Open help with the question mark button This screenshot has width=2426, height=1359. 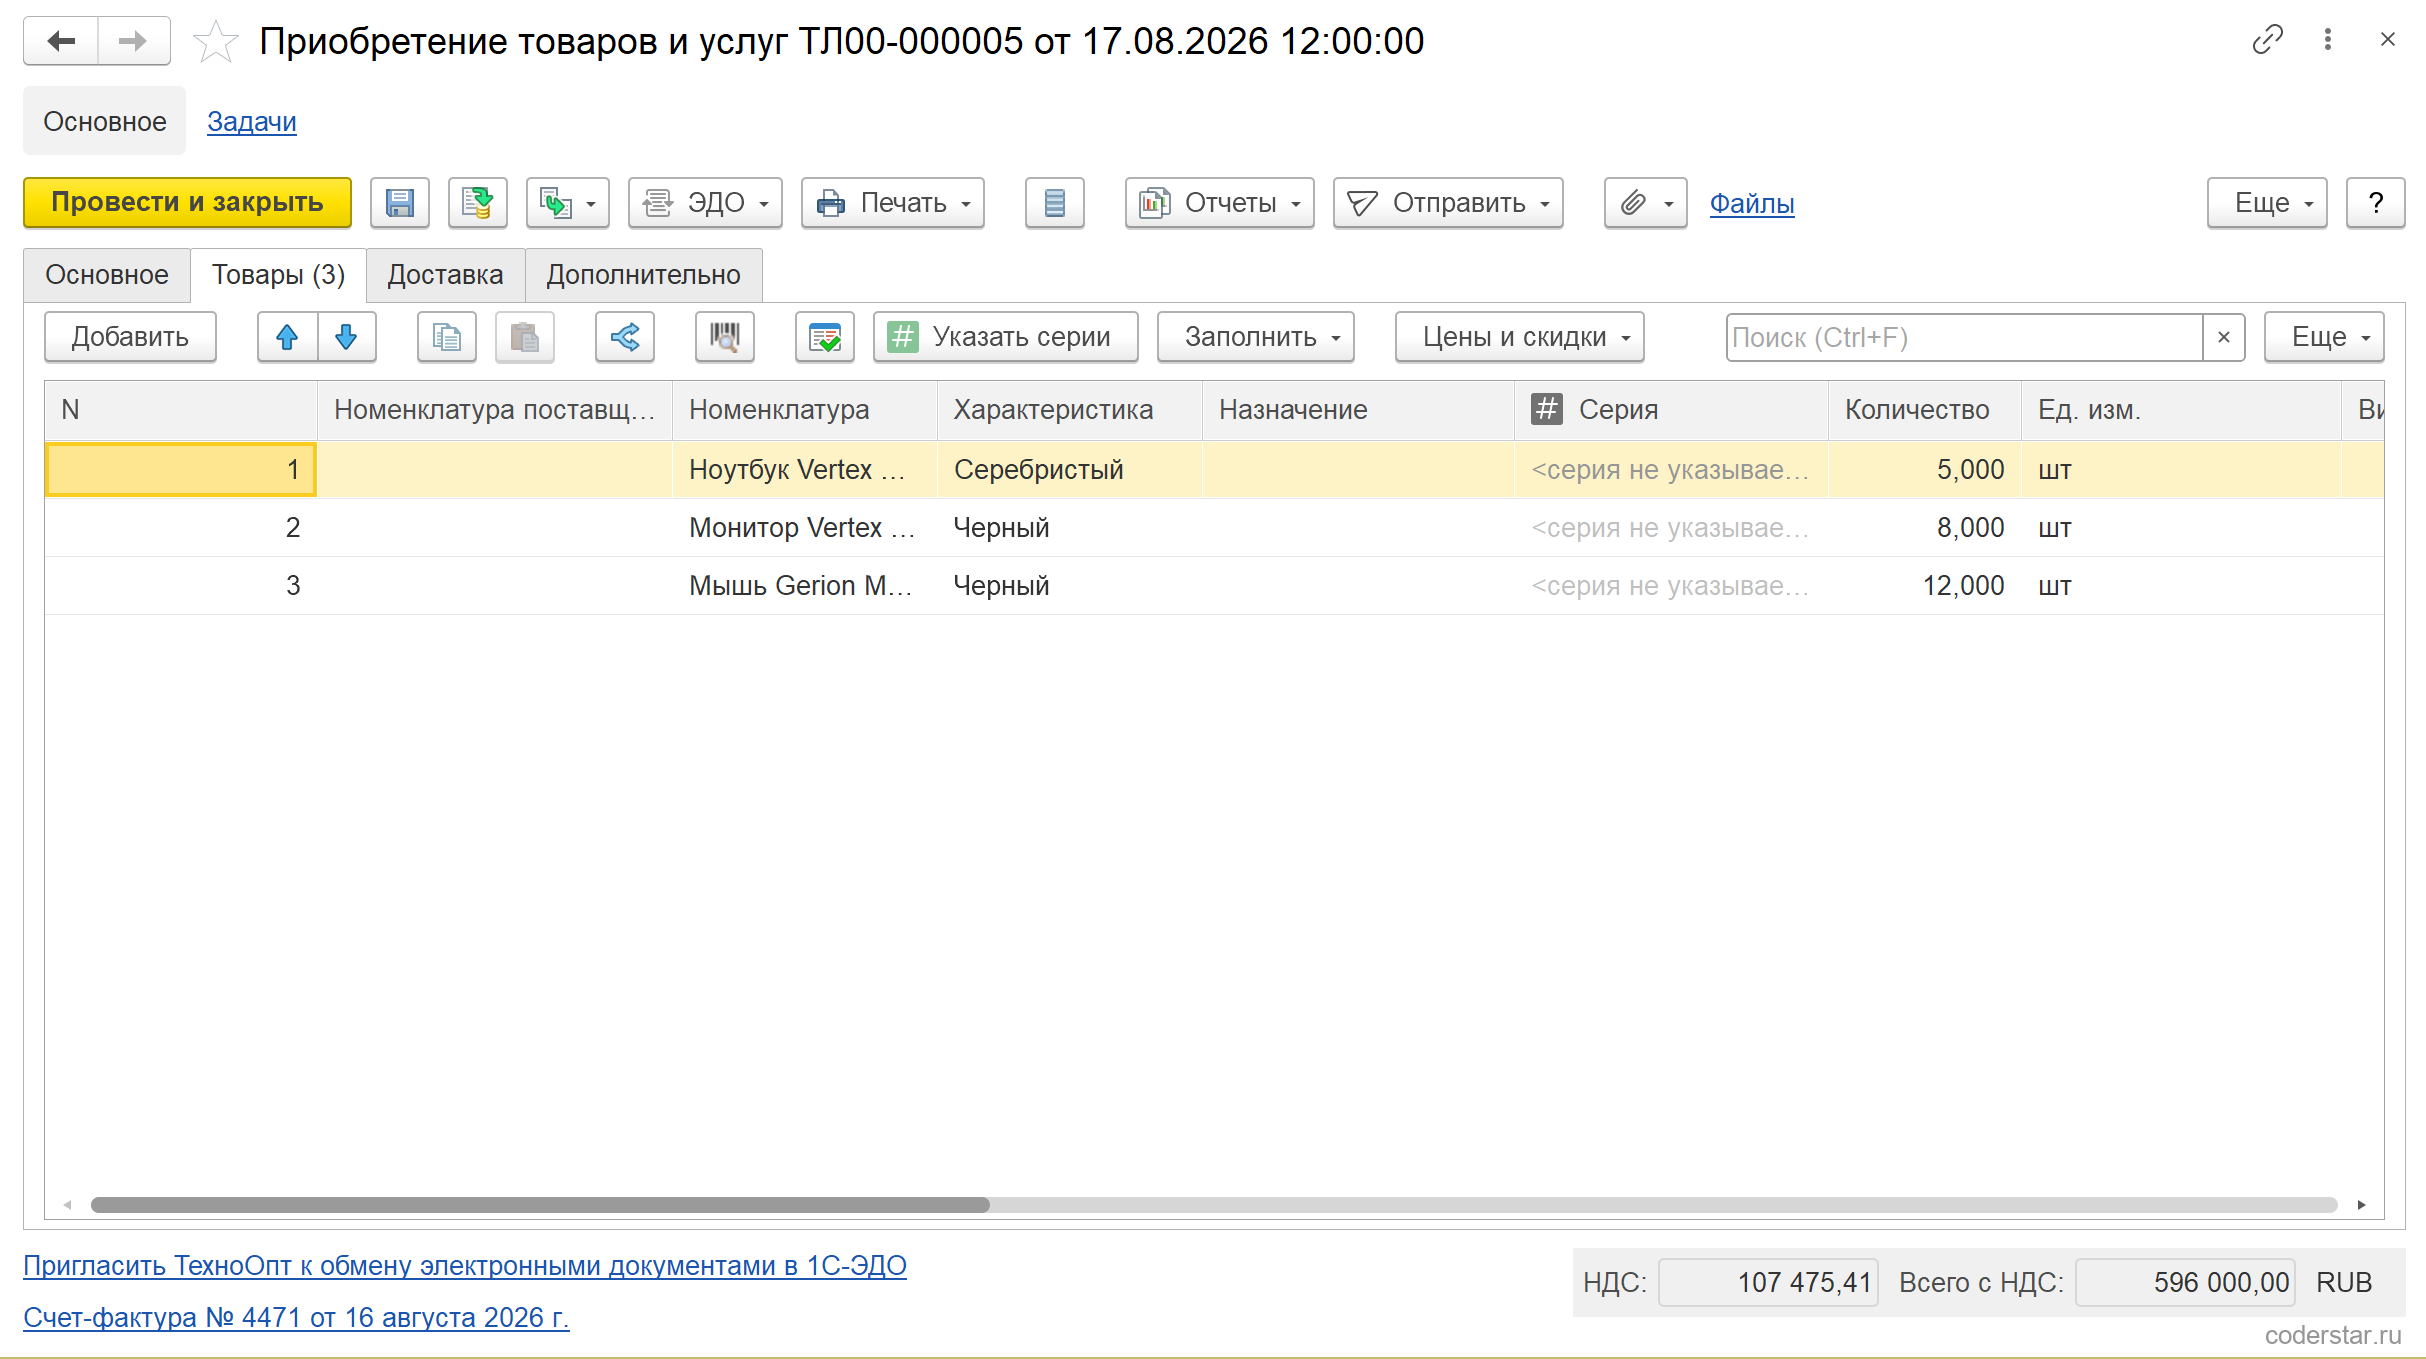coord(2376,203)
